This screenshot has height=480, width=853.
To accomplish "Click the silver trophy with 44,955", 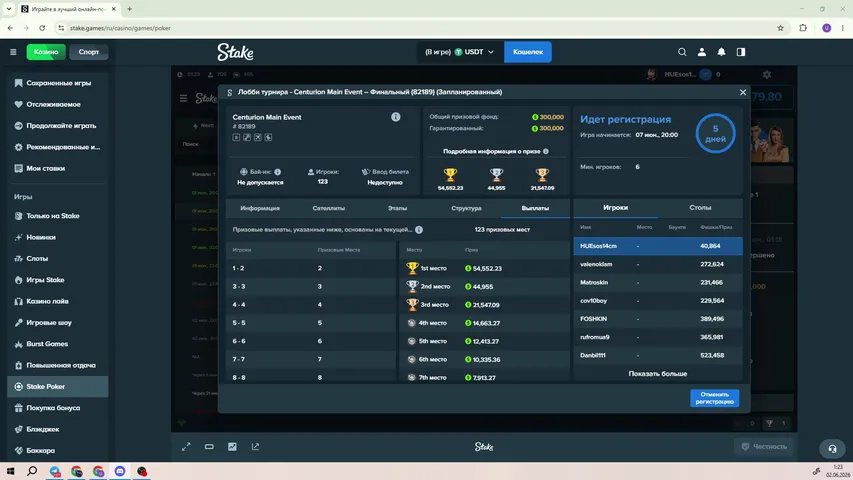I will pos(496,175).
